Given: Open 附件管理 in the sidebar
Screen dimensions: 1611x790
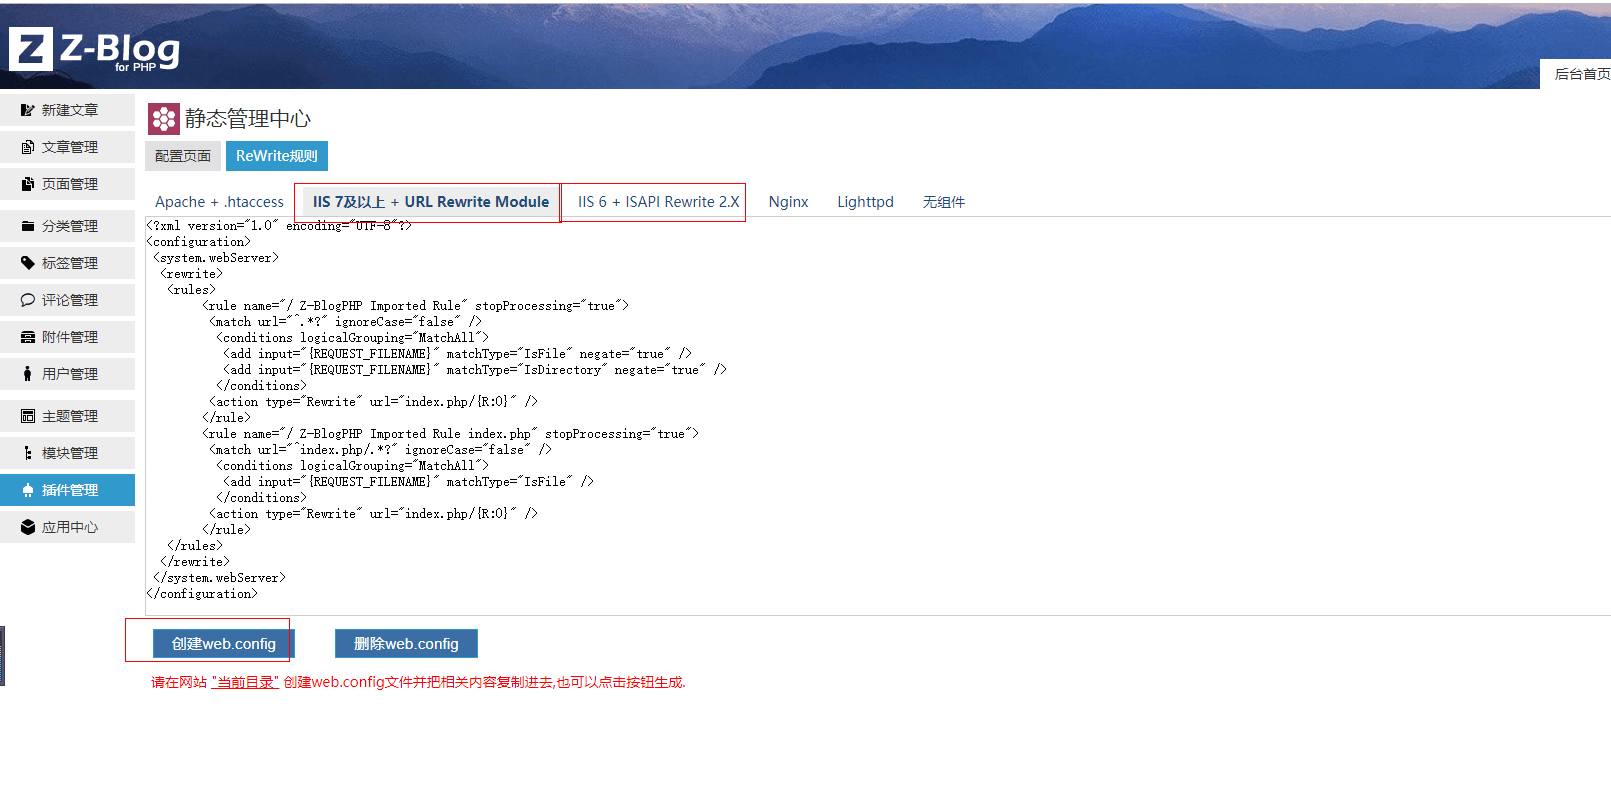Looking at the screenshot, I should tap(67, 337).
